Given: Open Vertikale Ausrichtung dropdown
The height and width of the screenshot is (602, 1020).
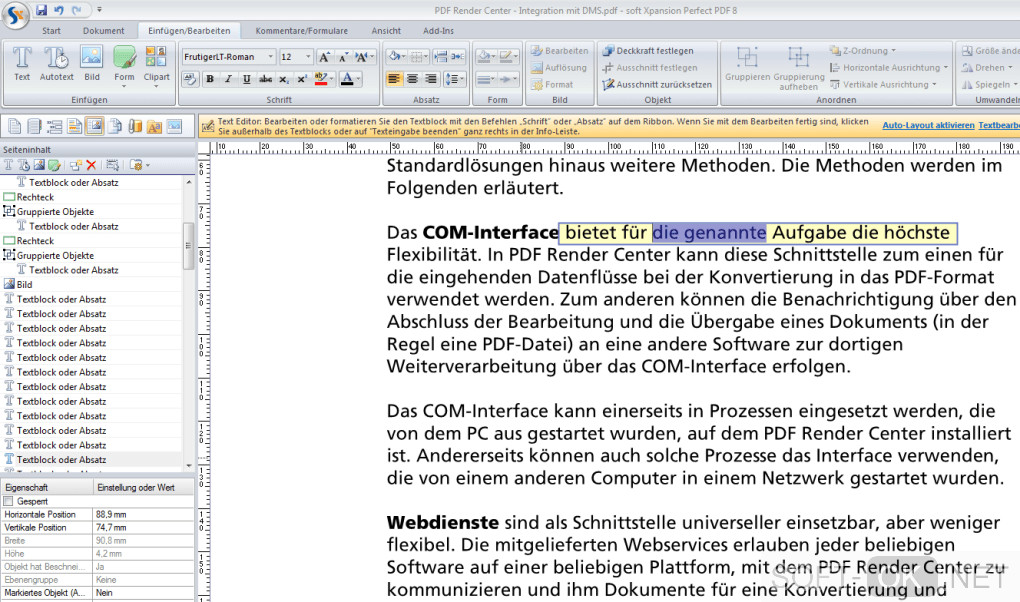Looking at the screenshot, I should (x=883, y=85).
